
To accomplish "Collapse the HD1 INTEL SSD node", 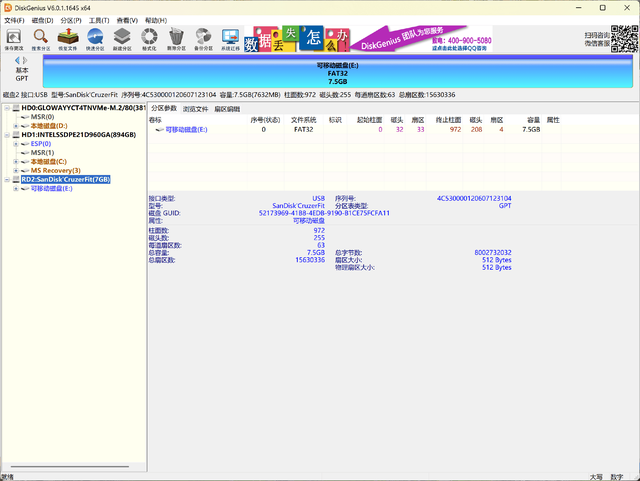I will click(7, 135).
